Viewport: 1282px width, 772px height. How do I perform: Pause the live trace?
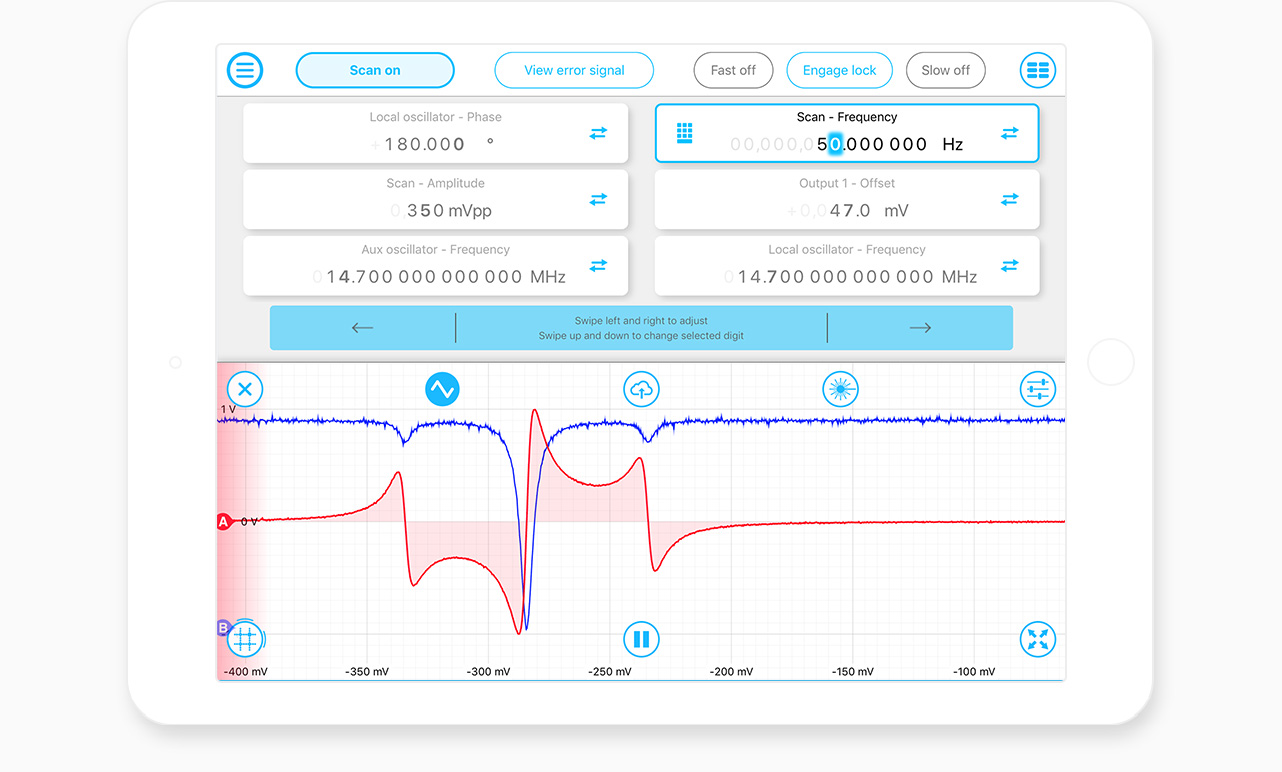(x=641, y=638)
